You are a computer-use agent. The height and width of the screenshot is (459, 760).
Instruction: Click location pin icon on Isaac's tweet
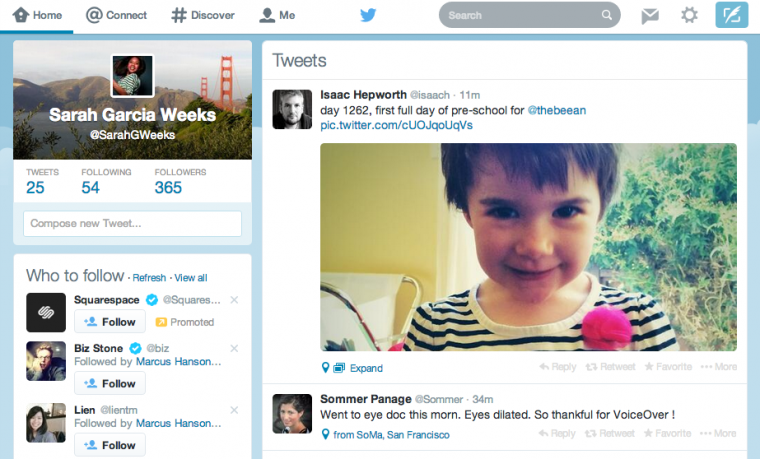(x=326, y=367)
